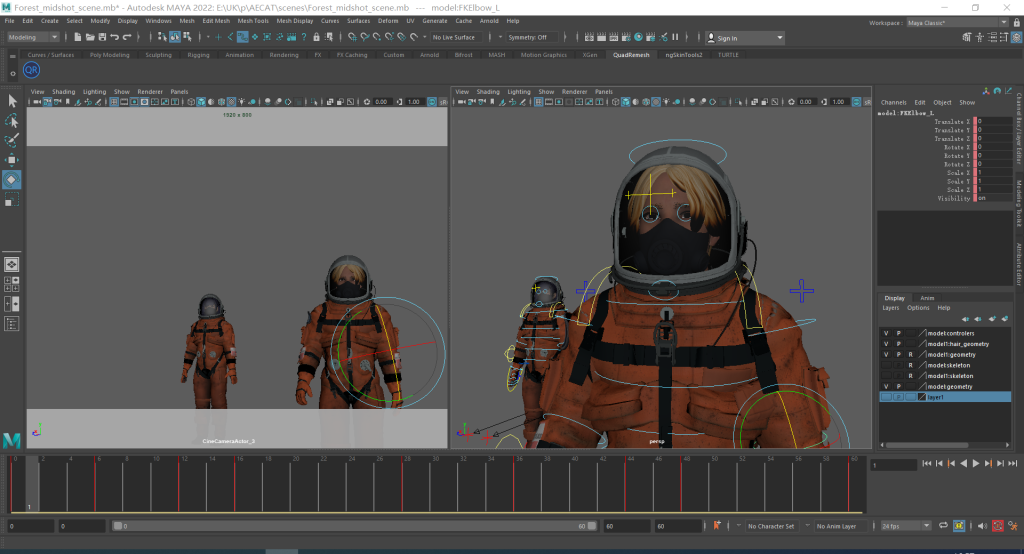Toggle visibility V of model1:geometry layer
Viewport: 1024px width, 554px height.
(x=886, y=355)
